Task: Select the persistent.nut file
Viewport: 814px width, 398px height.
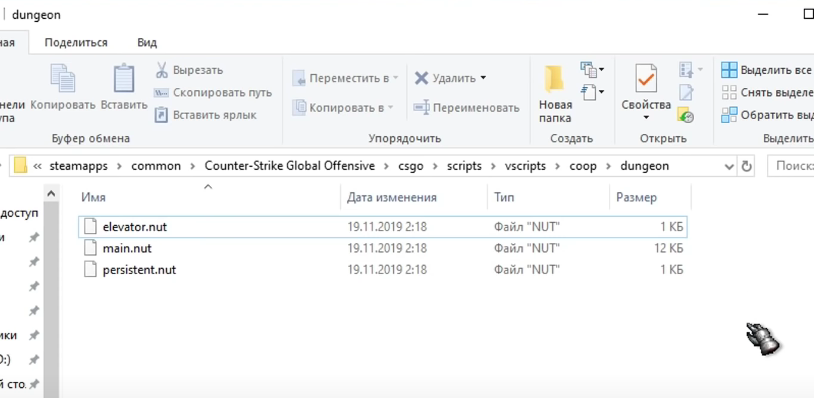Action: [x=383, y=270]
